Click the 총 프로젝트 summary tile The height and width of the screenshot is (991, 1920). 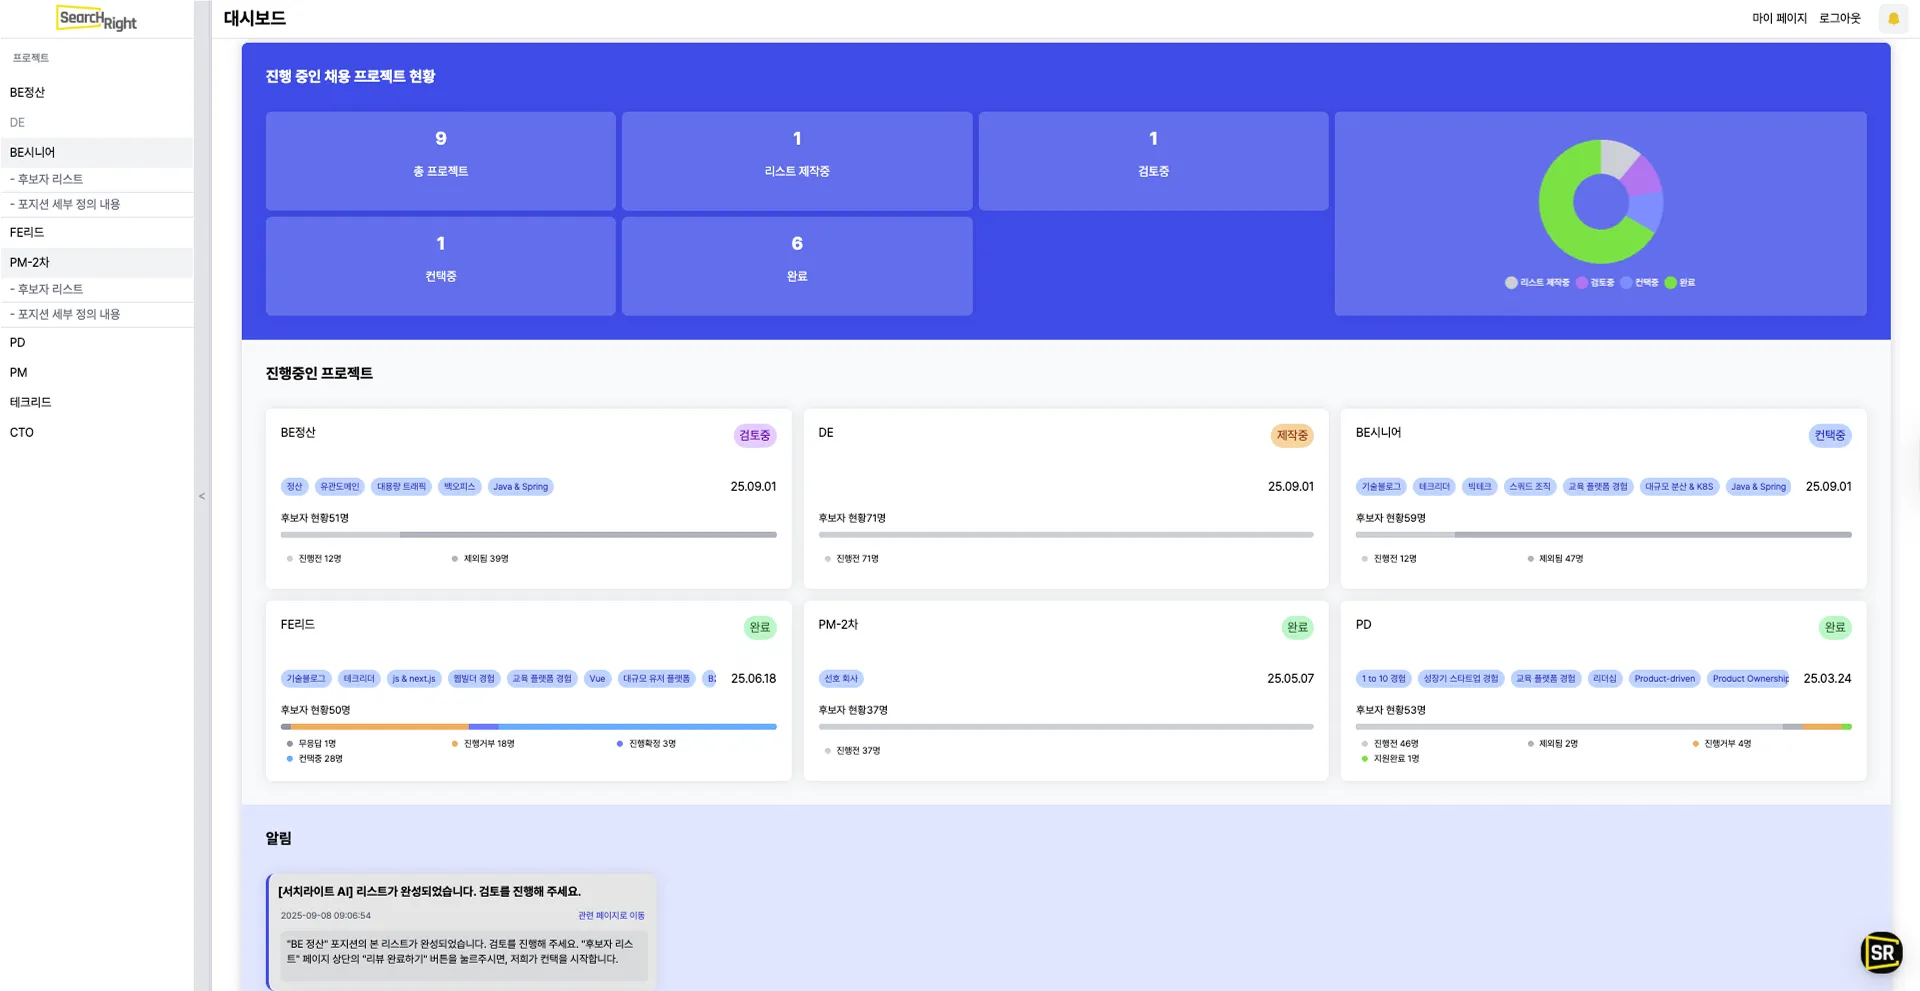[440, 161]
